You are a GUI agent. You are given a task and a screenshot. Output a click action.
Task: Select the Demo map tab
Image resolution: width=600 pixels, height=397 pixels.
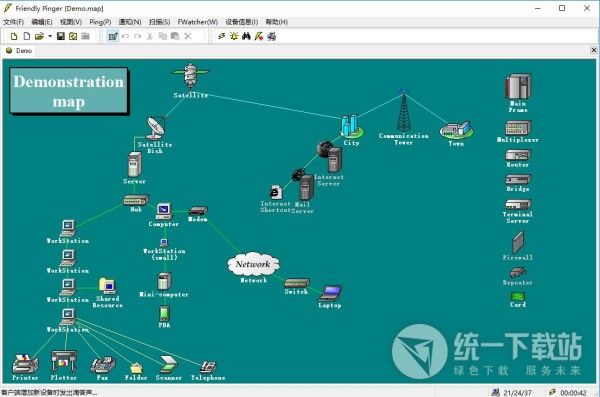[x=19, y=51]
